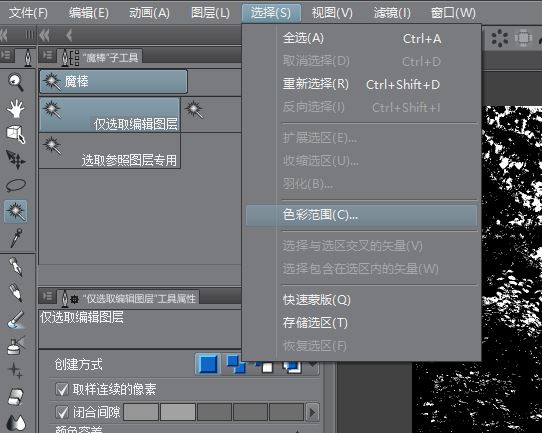This screenshot has height=433, width=542.
Task: Toggle 闭合间隙 checkbox
Action: (x=62, y=412)
